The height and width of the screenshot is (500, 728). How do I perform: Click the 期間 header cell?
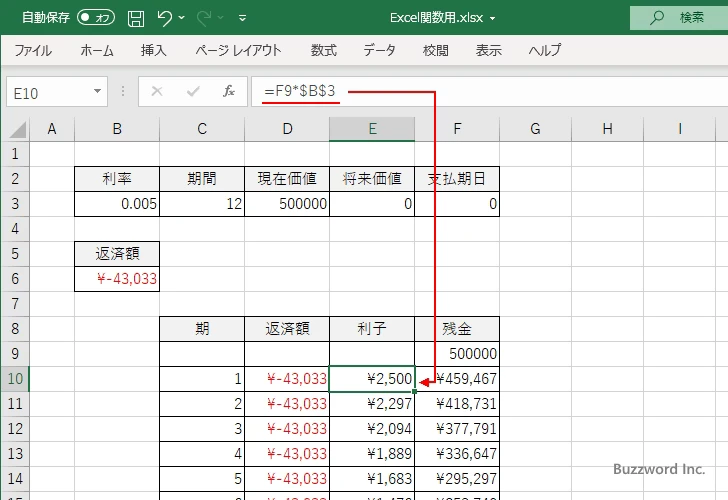point(202,179)
